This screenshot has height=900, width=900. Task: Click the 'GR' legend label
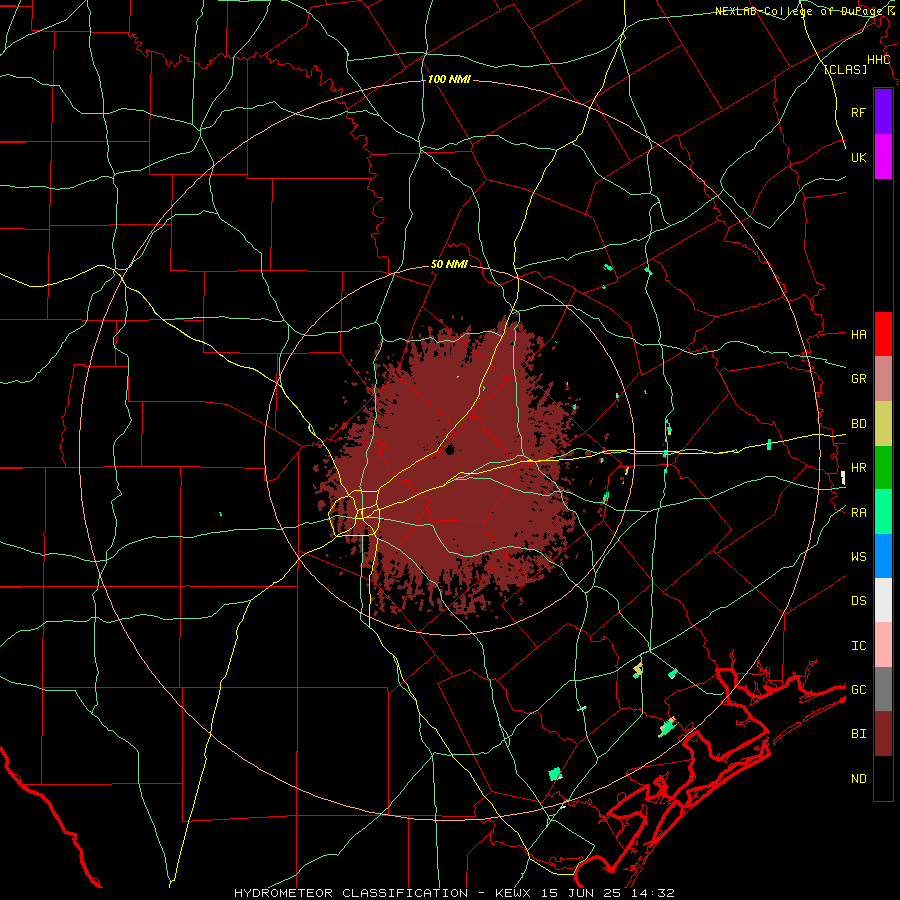[859, 379]
